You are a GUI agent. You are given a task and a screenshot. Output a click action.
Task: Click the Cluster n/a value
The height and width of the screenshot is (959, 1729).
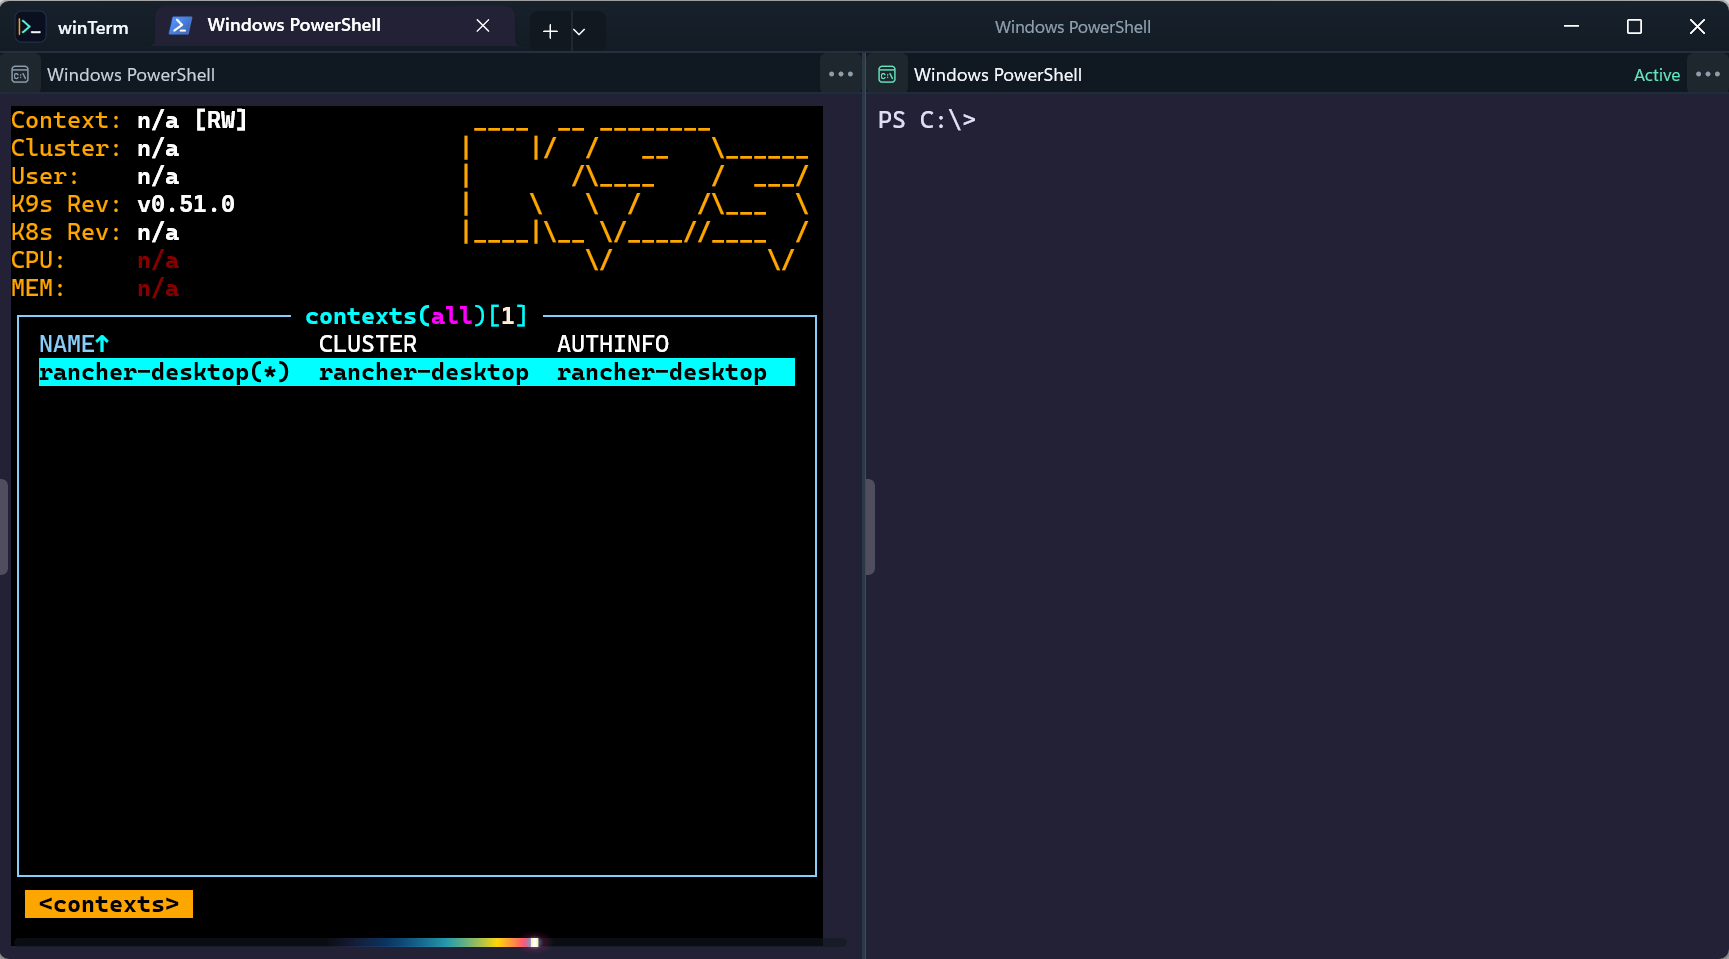(x=158, y=148)
